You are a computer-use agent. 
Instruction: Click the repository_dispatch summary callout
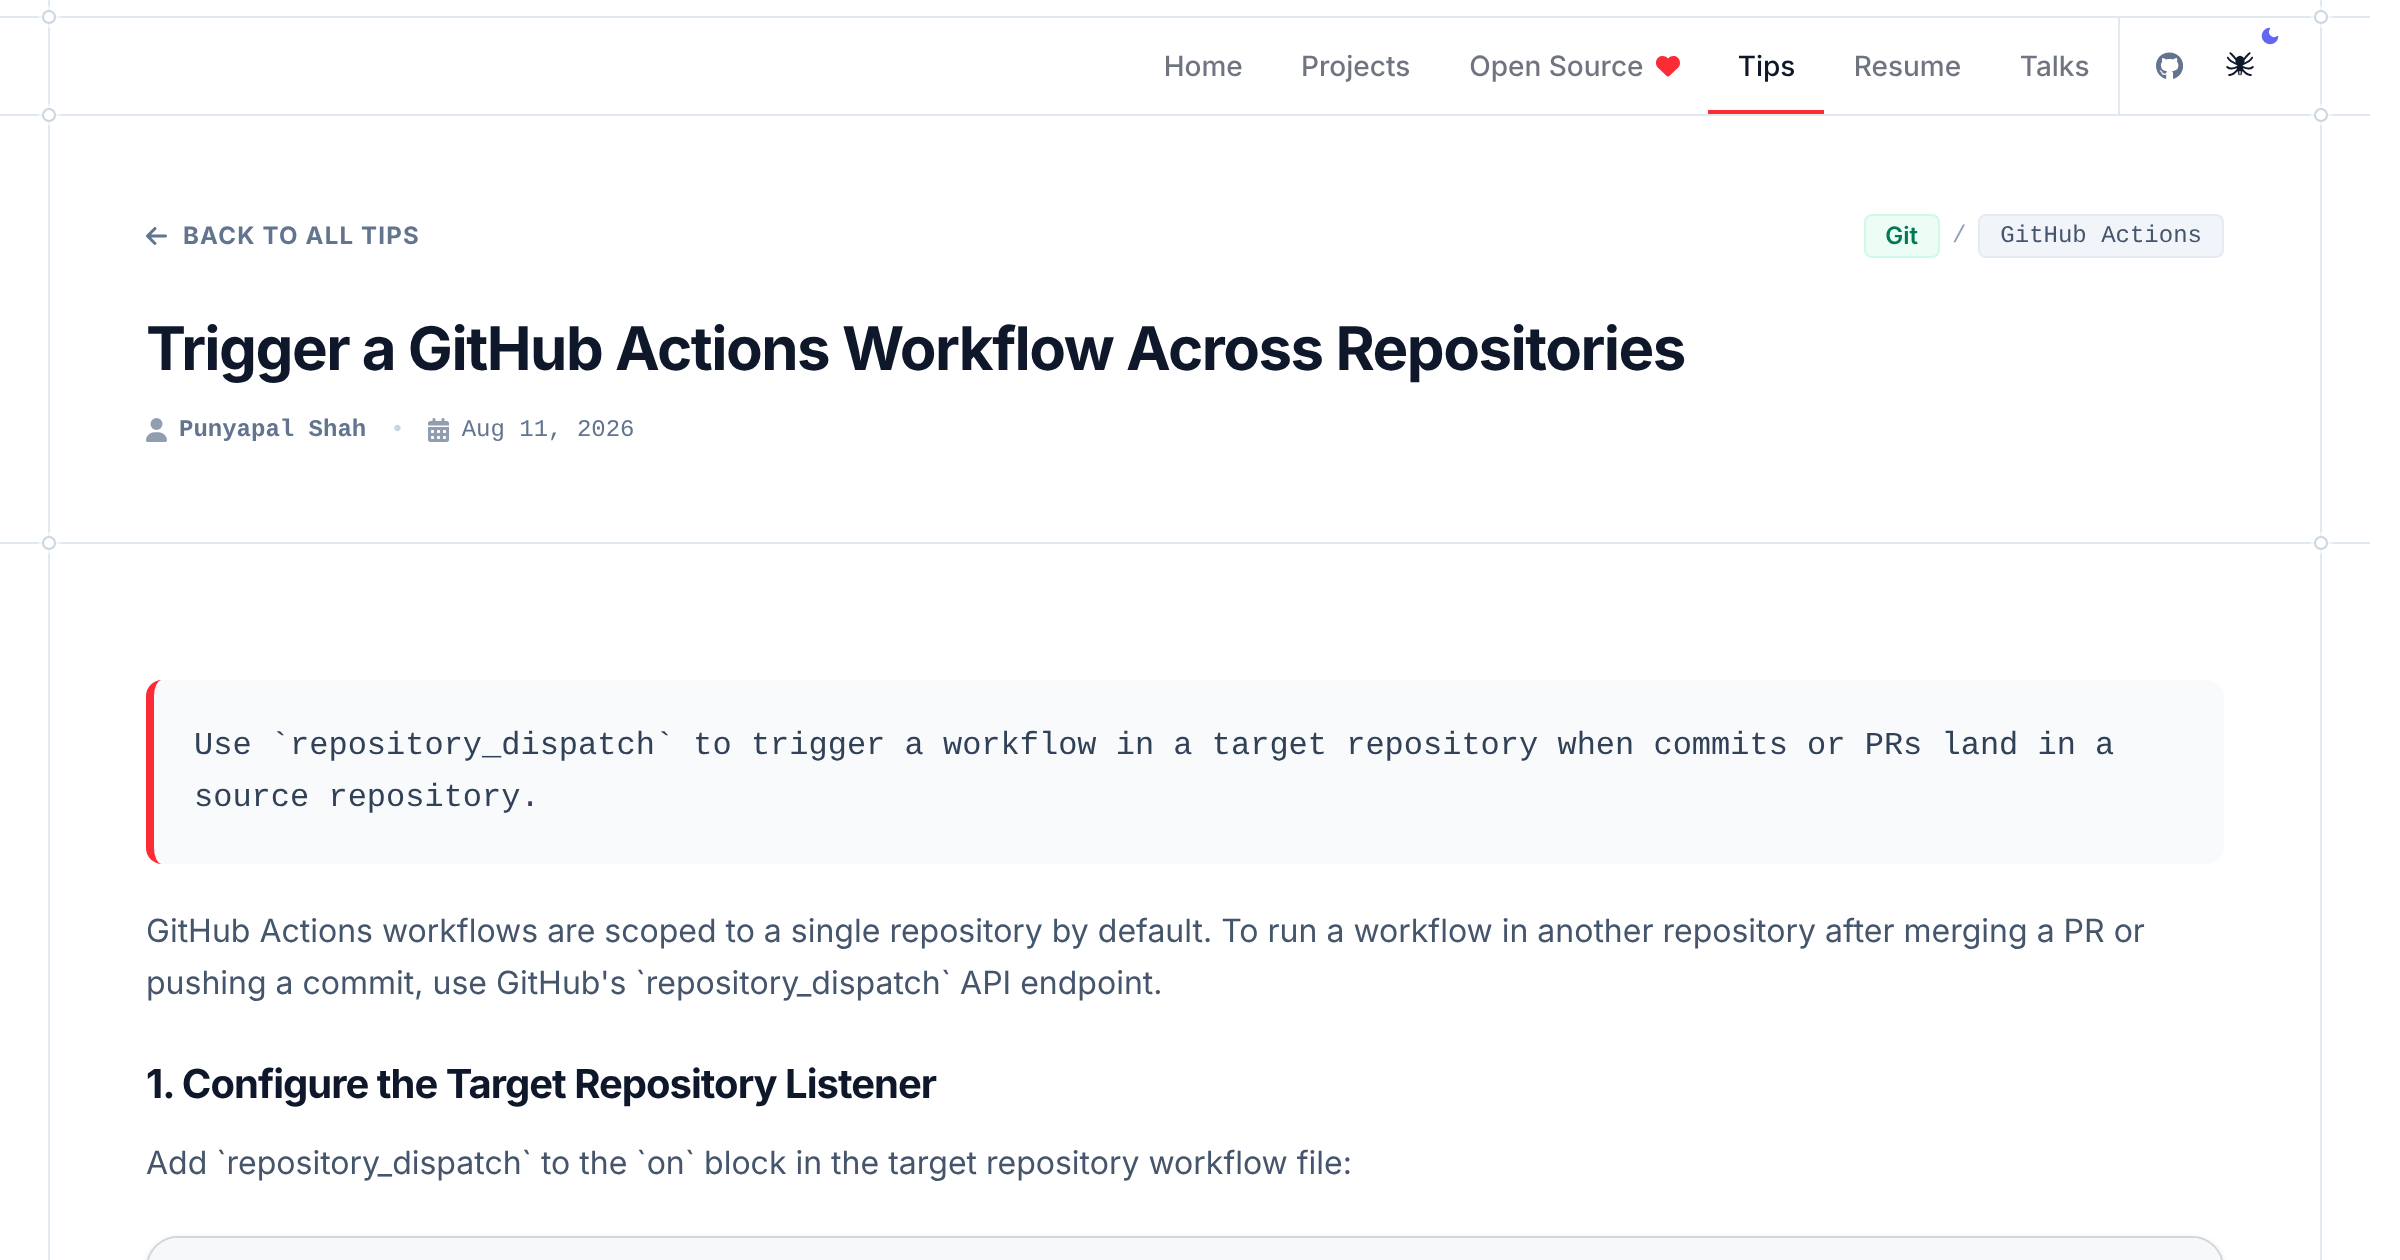point(1185,771)
